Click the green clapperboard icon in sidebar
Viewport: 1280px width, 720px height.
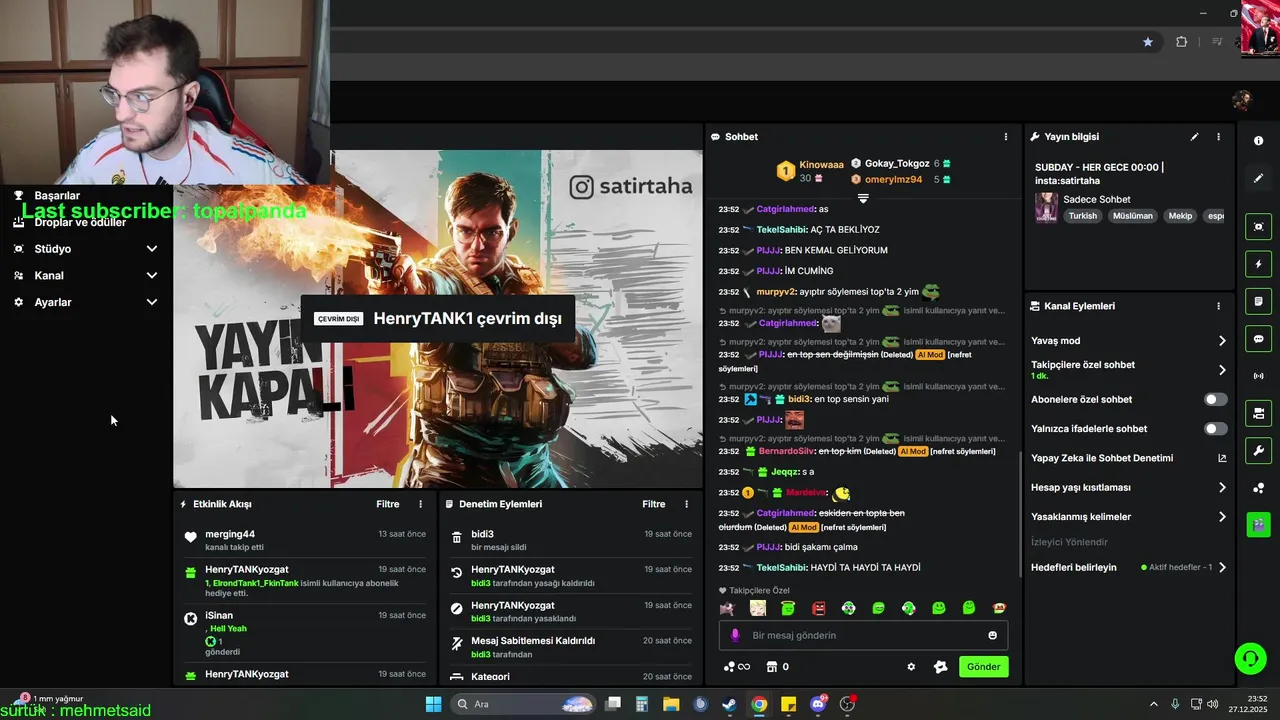click(1258, 524)
